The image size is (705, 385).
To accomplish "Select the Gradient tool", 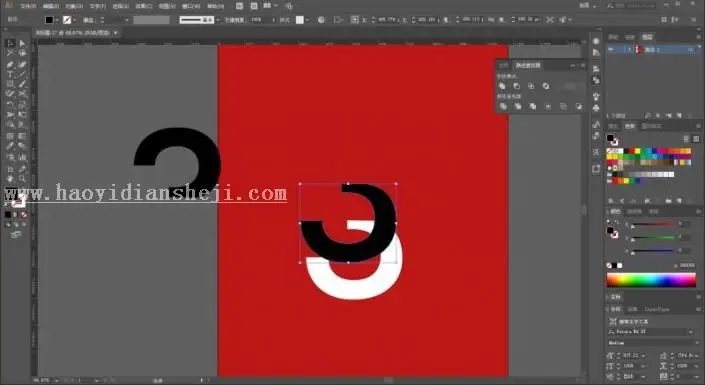I will pyautogui.click(x=22, y=136).
